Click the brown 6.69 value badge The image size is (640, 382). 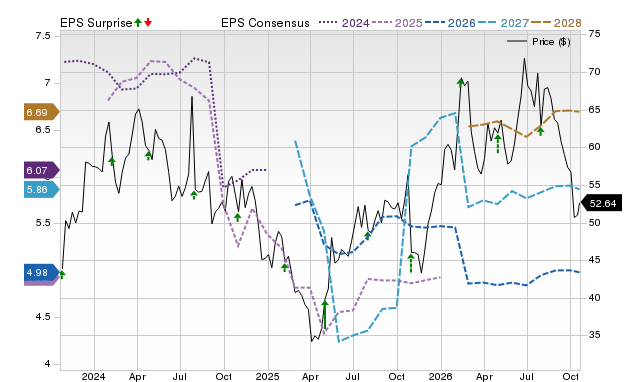(x=42, y=112)
